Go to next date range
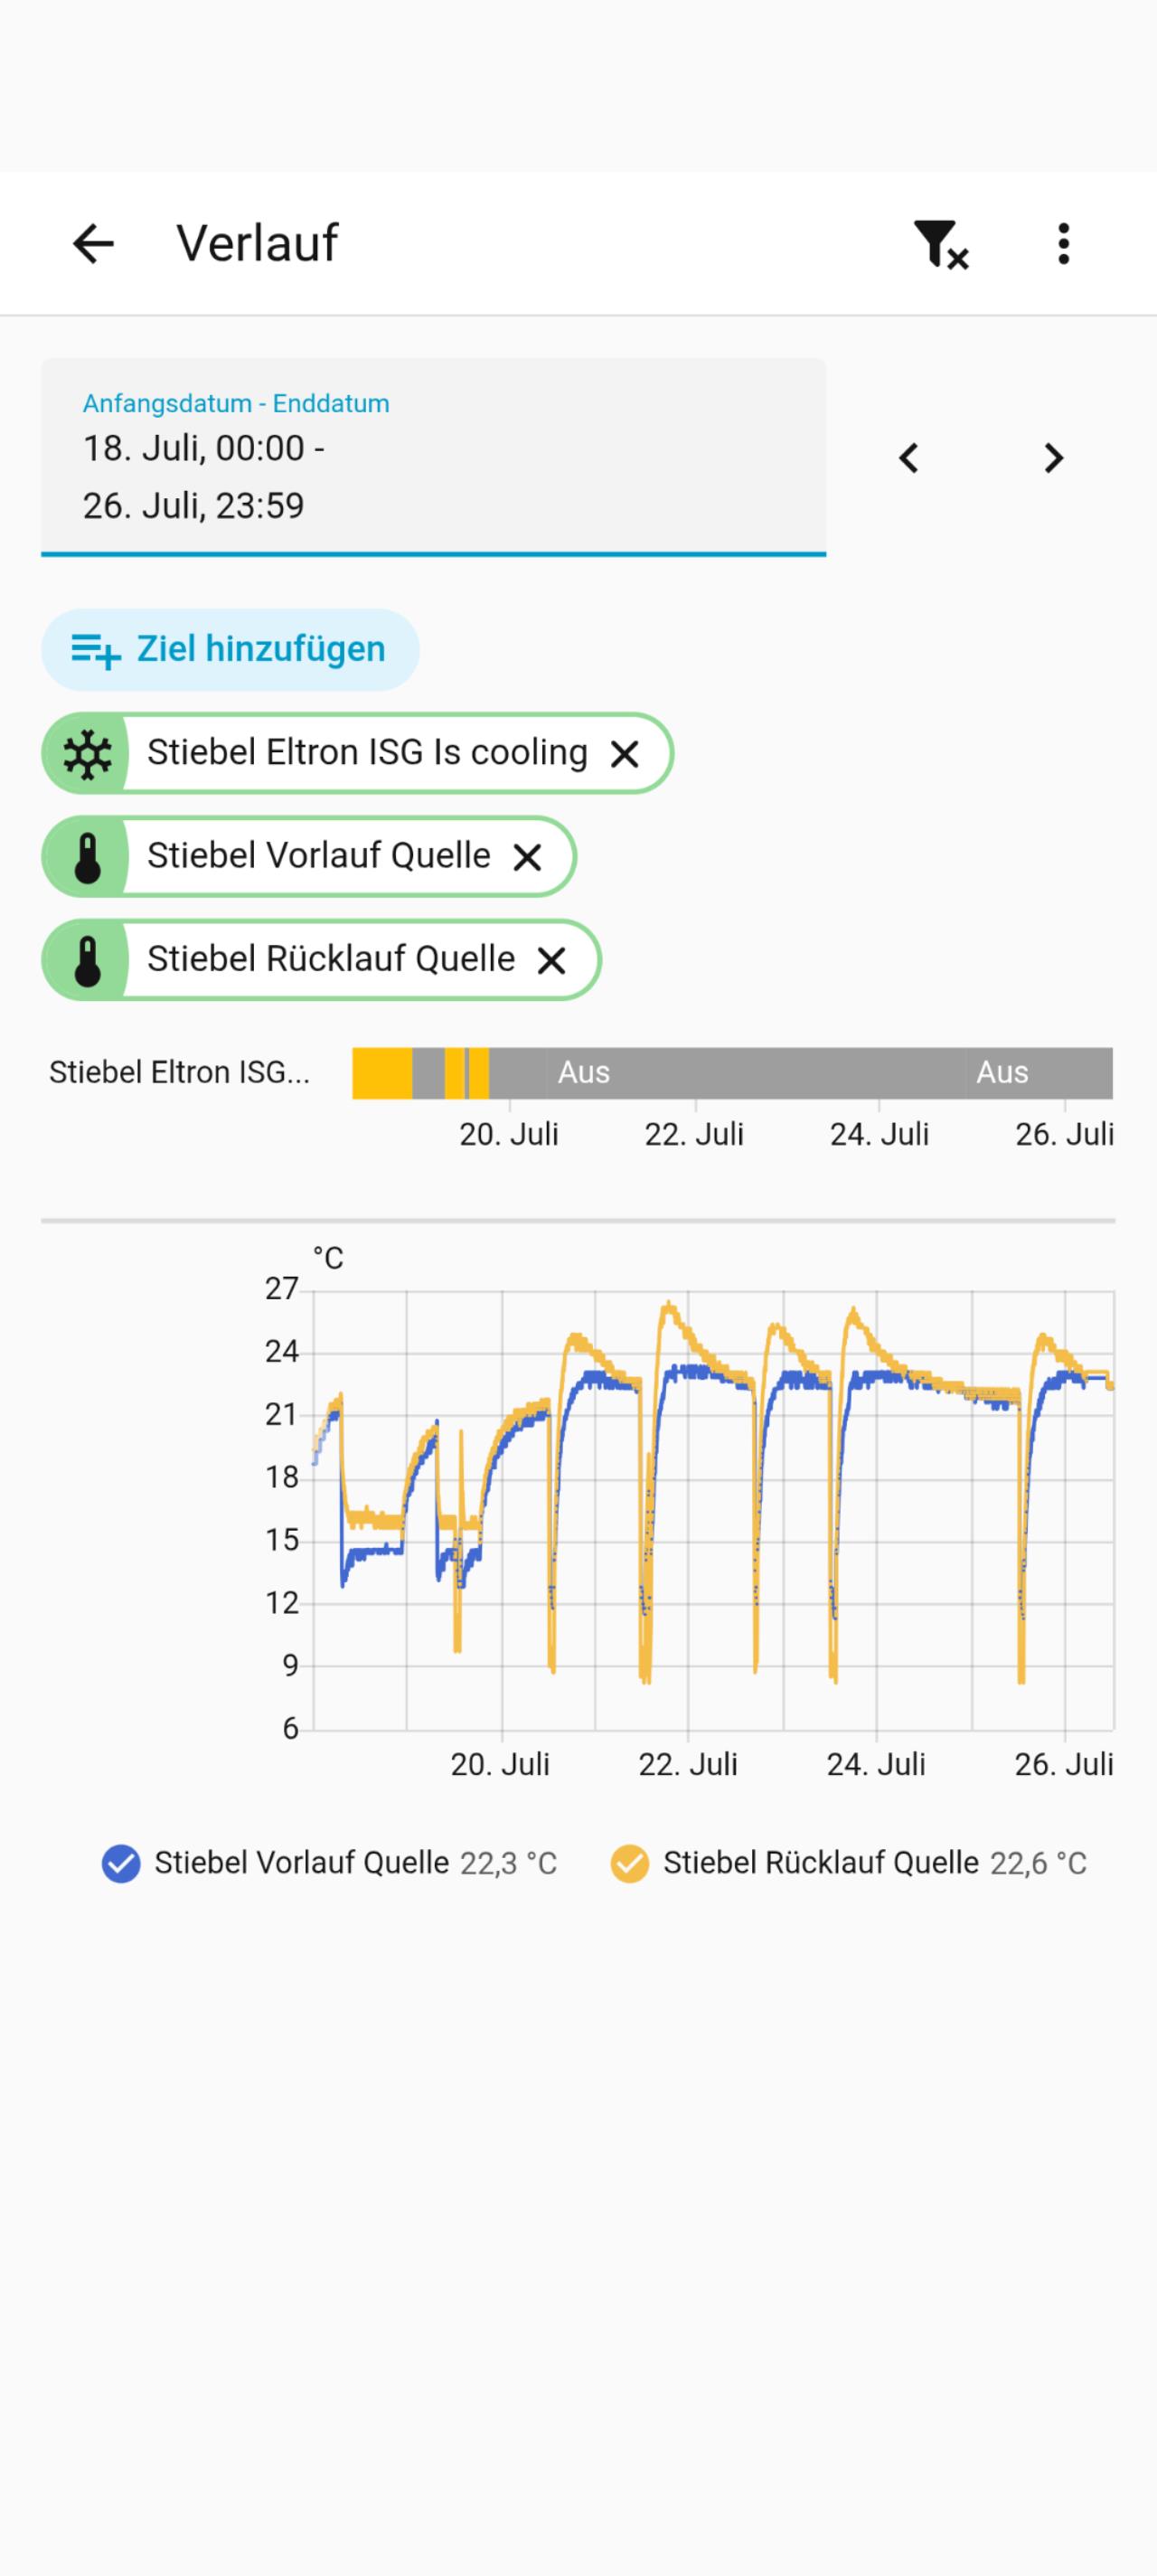Image resolution: width=1157 pixels, height=2576 pixels. [1053, 458]
